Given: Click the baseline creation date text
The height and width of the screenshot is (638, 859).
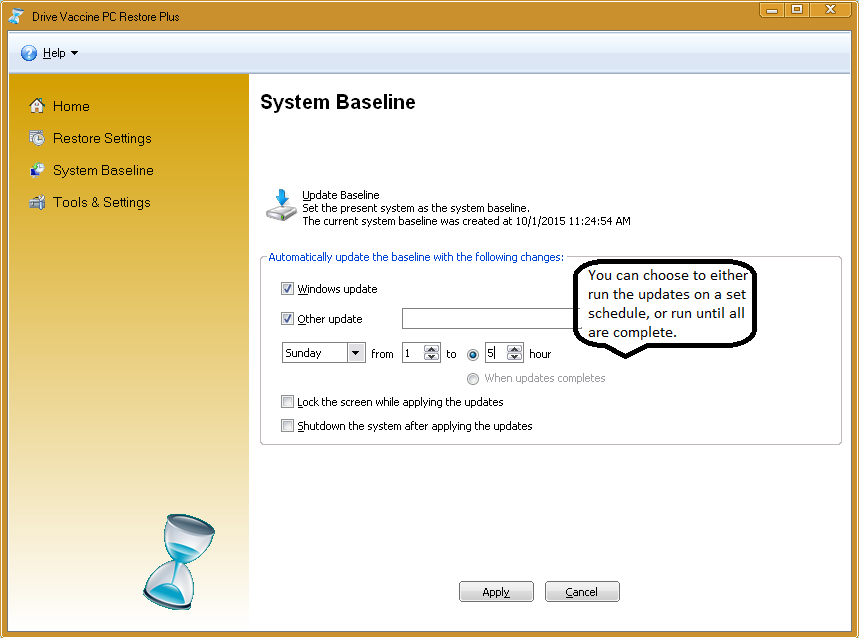Looking at the screenshot, I should (x=466, y=221).
